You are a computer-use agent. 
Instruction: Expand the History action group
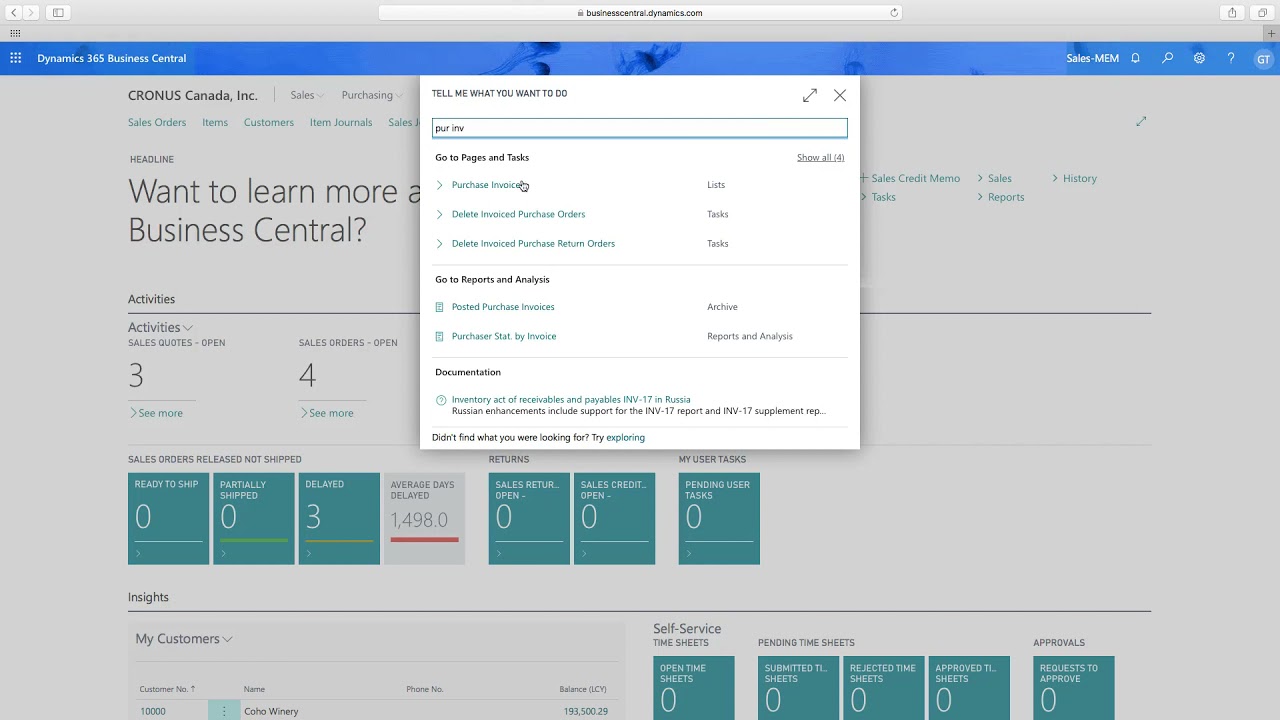tap(1074, 178)
